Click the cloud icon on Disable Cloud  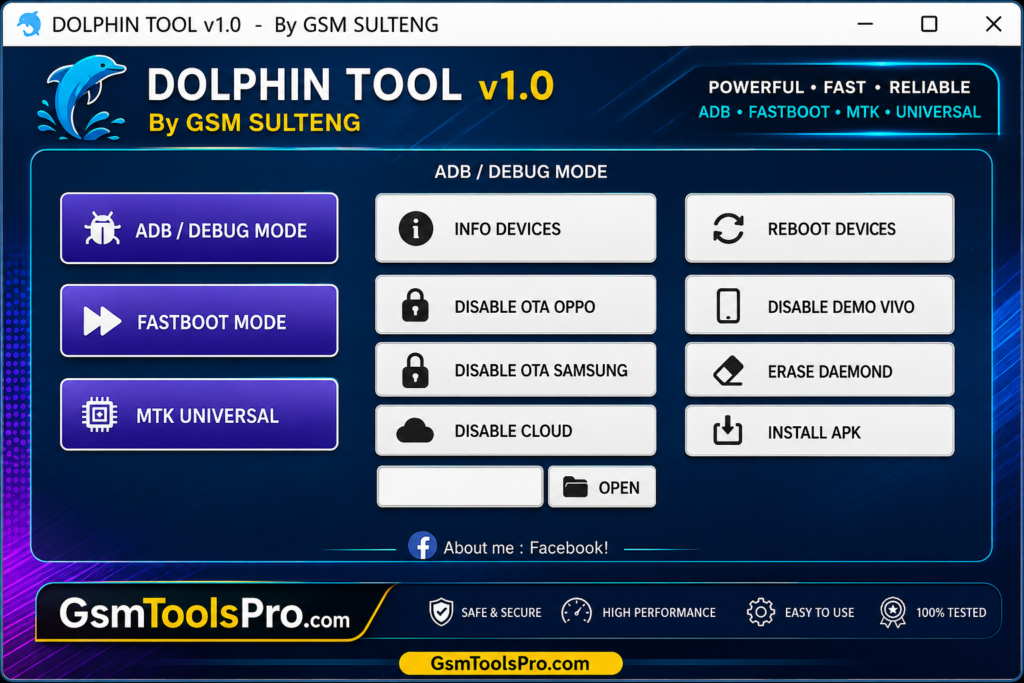pyautogui.click(x=415, y=431)
